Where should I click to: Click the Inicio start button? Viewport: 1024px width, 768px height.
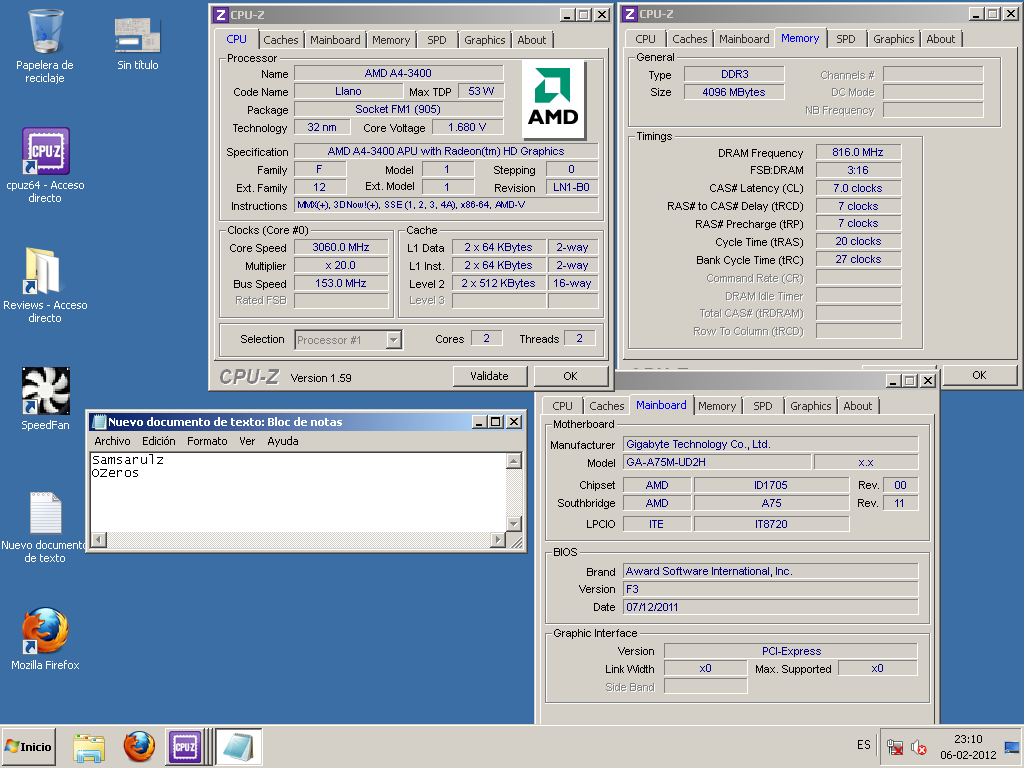coord(29,746)
